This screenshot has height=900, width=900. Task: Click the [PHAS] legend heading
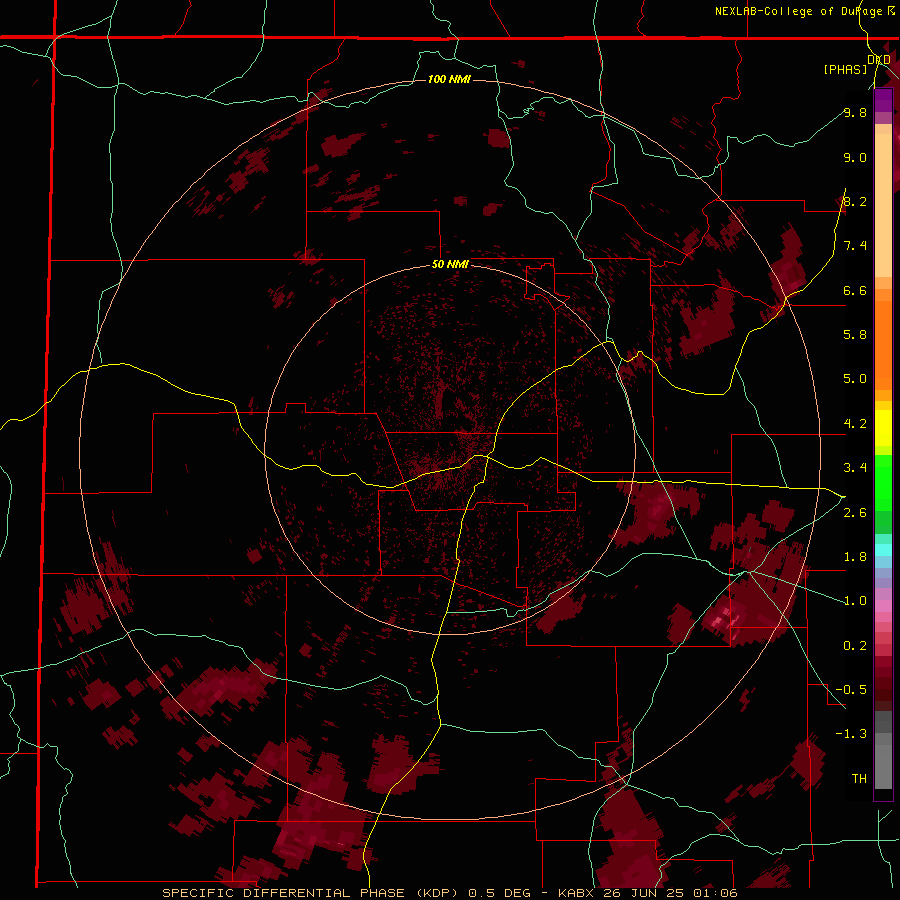click(x=845, y=69)
